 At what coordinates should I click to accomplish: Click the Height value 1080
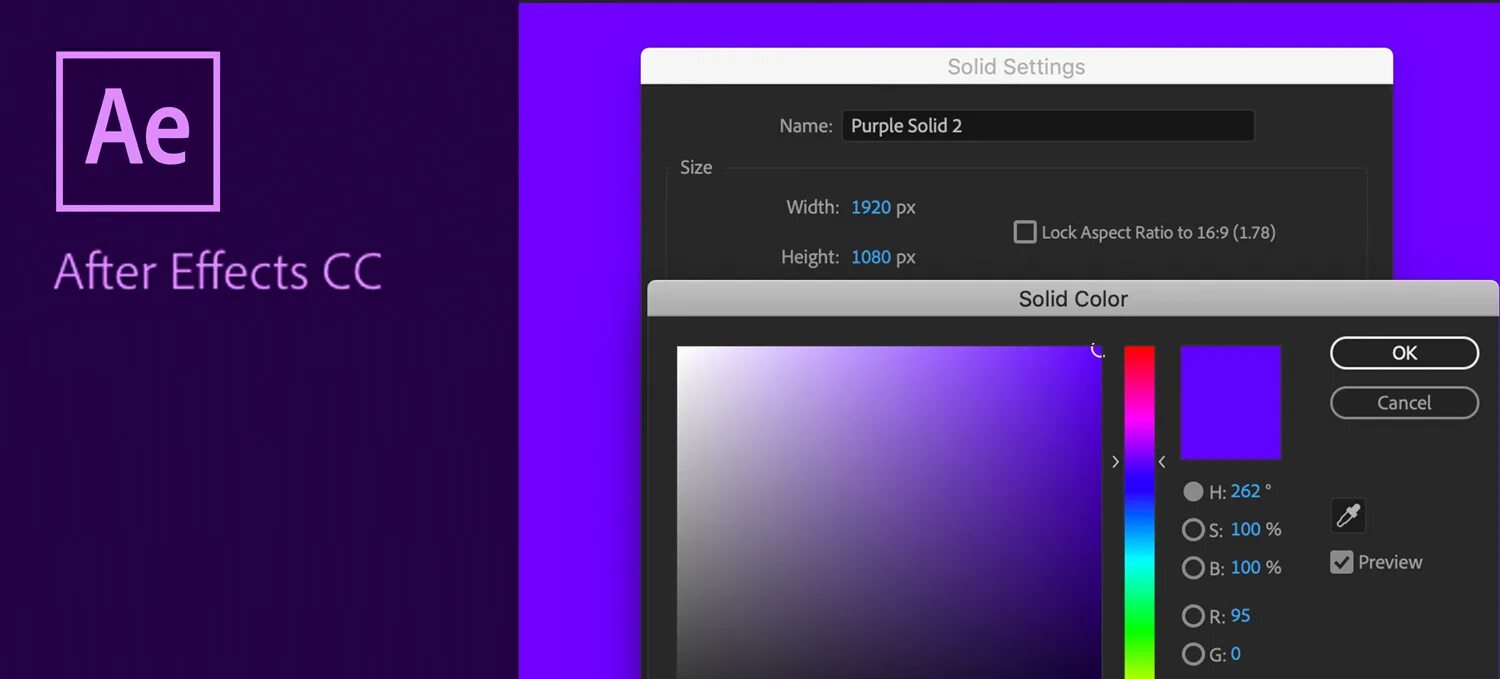(871, 257)
